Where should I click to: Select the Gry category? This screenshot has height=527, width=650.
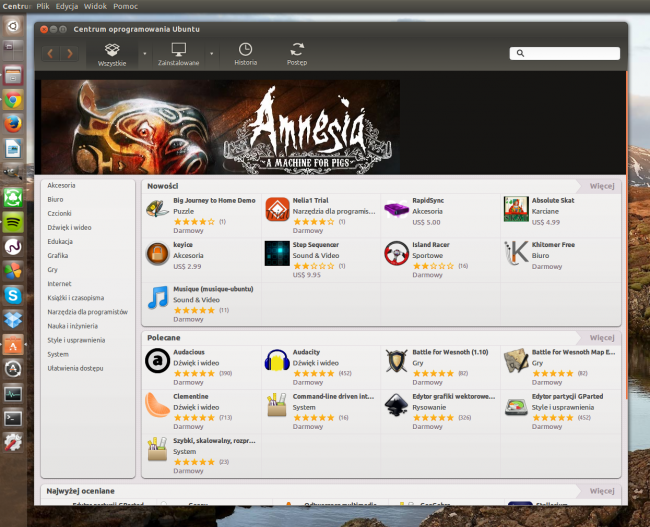(52, 270)
